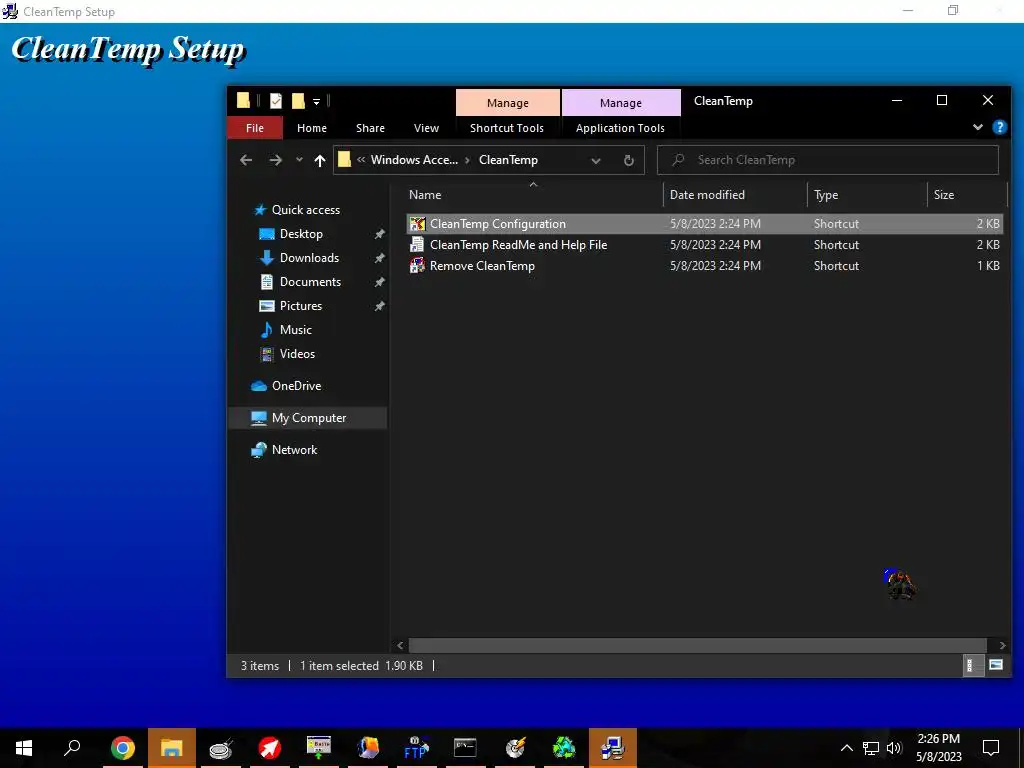Image resolution: width=1024 pixels, height=768 pixels.
Task: Click the volume speaker tray icon
Action: (x=894, y=748)
